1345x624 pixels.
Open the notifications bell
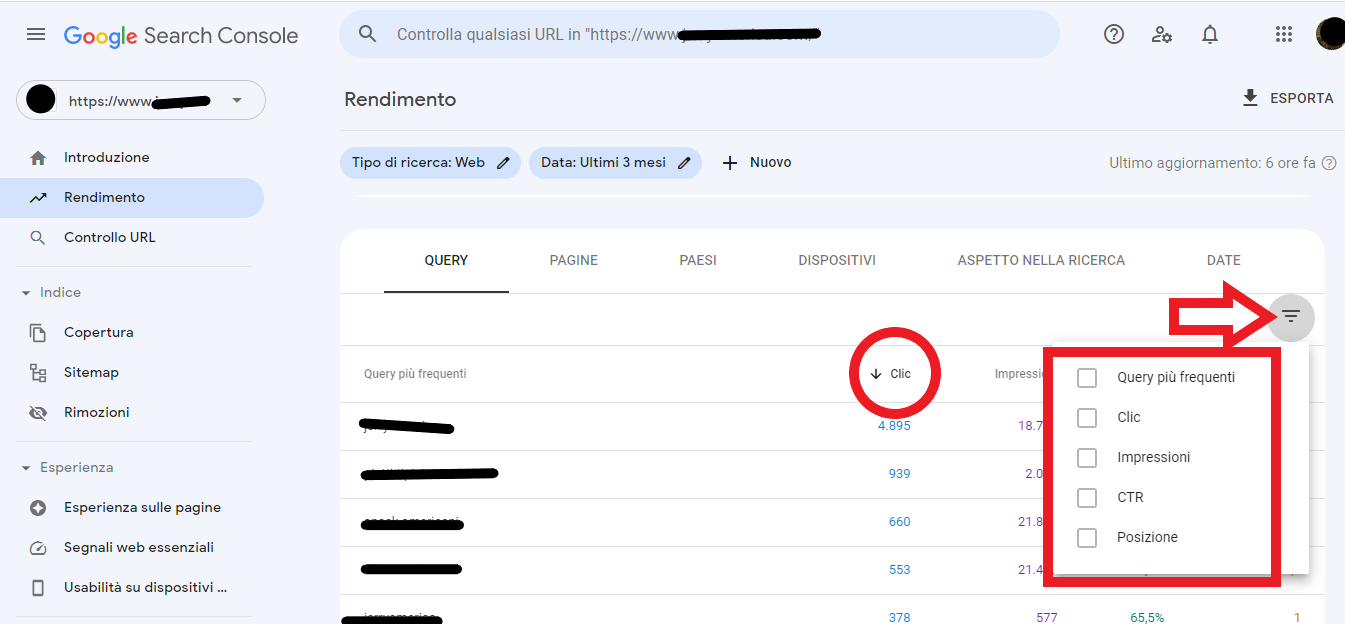coord(1210,35)
